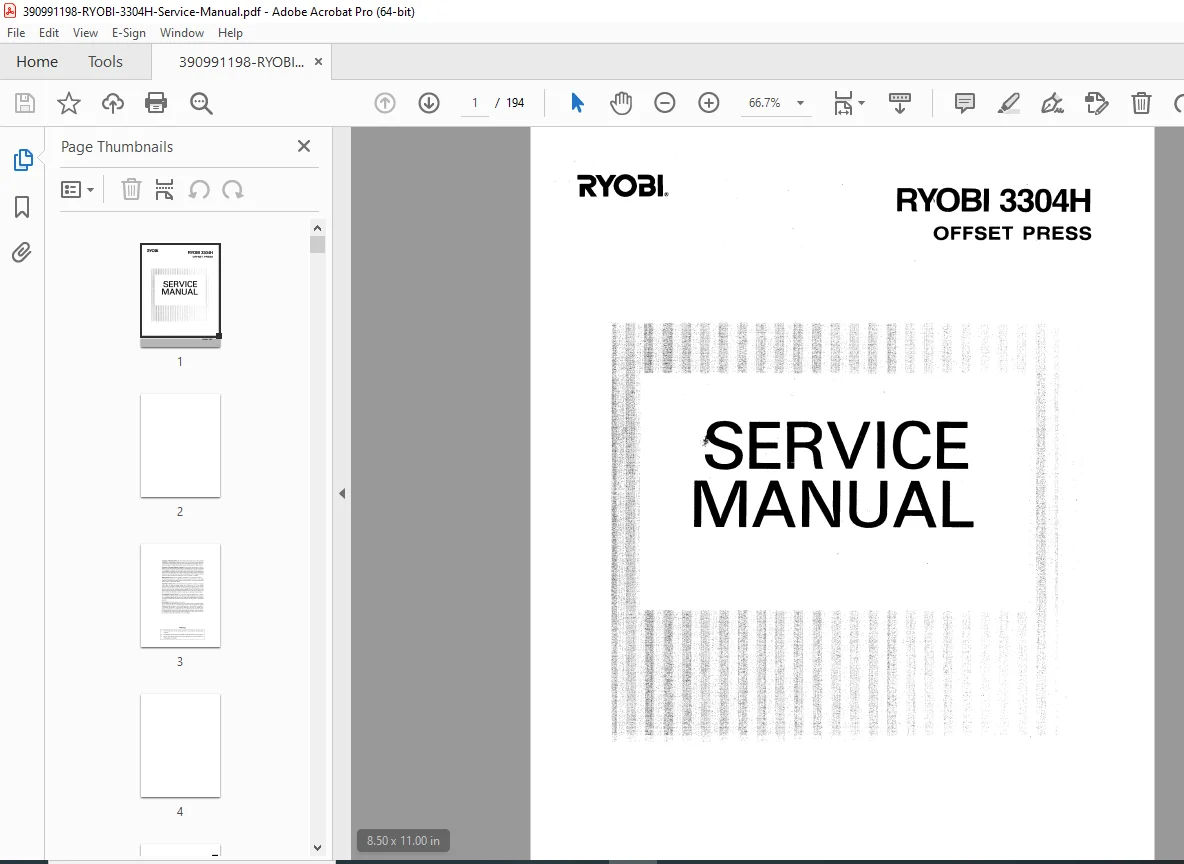Click the insert pages icon in thumbnails
1184x864 pixels.
click(164, 190)
